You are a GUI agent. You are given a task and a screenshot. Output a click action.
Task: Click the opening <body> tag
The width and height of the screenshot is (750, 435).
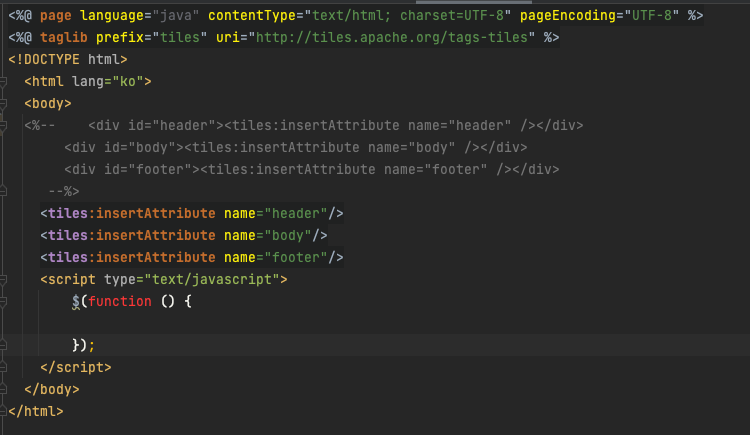click(48, 104)
